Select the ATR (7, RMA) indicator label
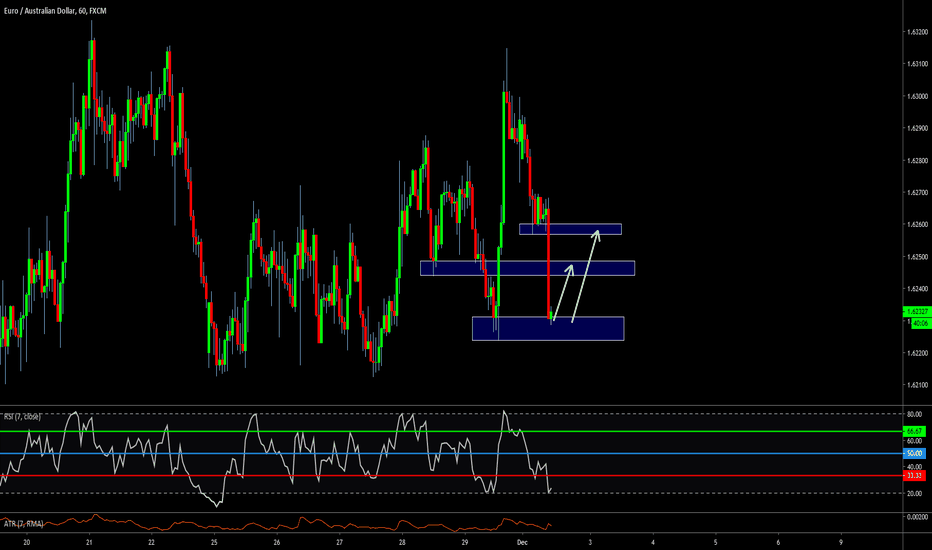This screenshot has width=932, height=550. click(x=23, y=523)
